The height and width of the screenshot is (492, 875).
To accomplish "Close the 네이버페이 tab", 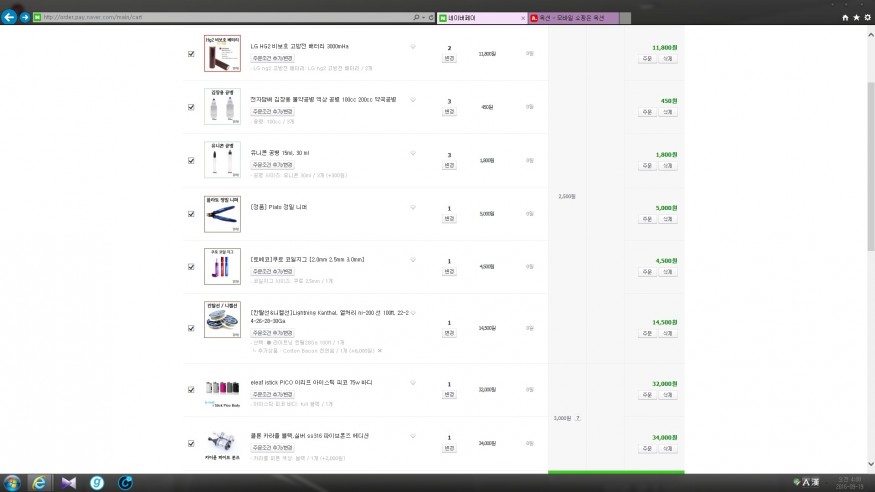I will pos(523,18).
